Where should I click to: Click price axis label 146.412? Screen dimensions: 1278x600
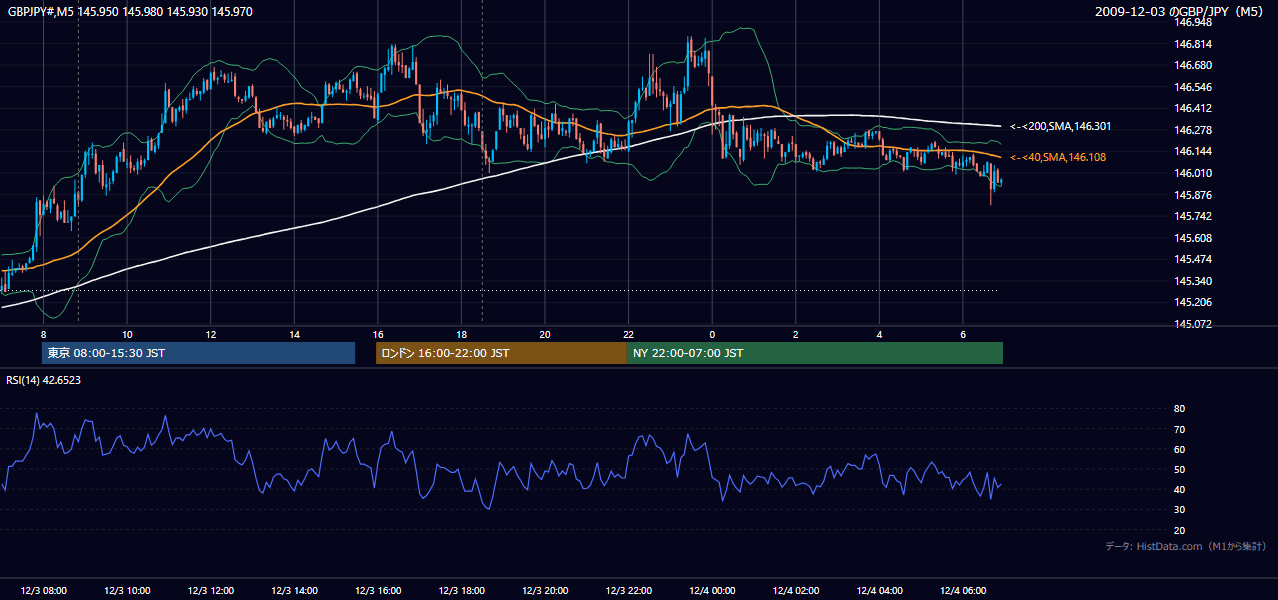coord(1193,108)
